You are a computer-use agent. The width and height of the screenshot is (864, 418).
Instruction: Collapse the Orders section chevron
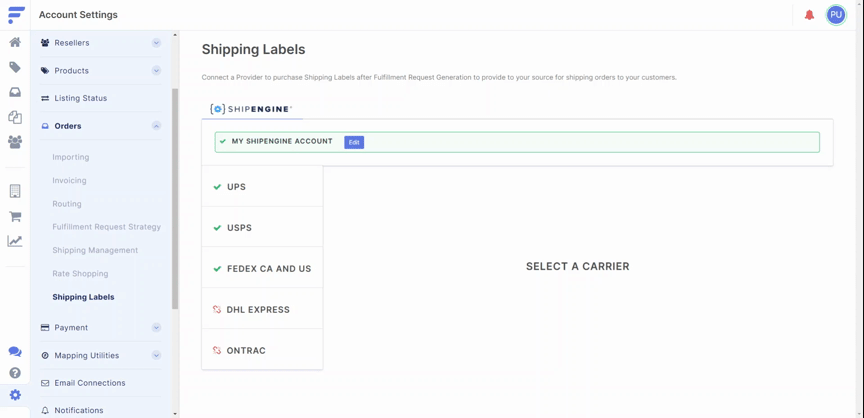tap(156, 126)
